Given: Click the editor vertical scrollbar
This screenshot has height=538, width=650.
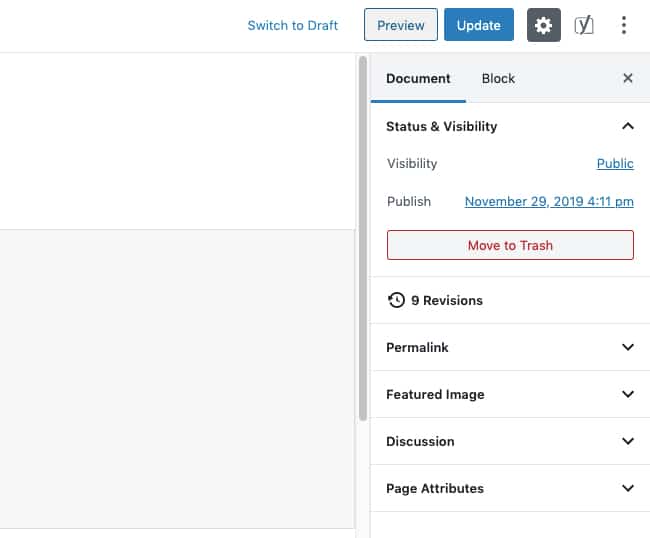Looking at the screenshot, I should point(363,238).
